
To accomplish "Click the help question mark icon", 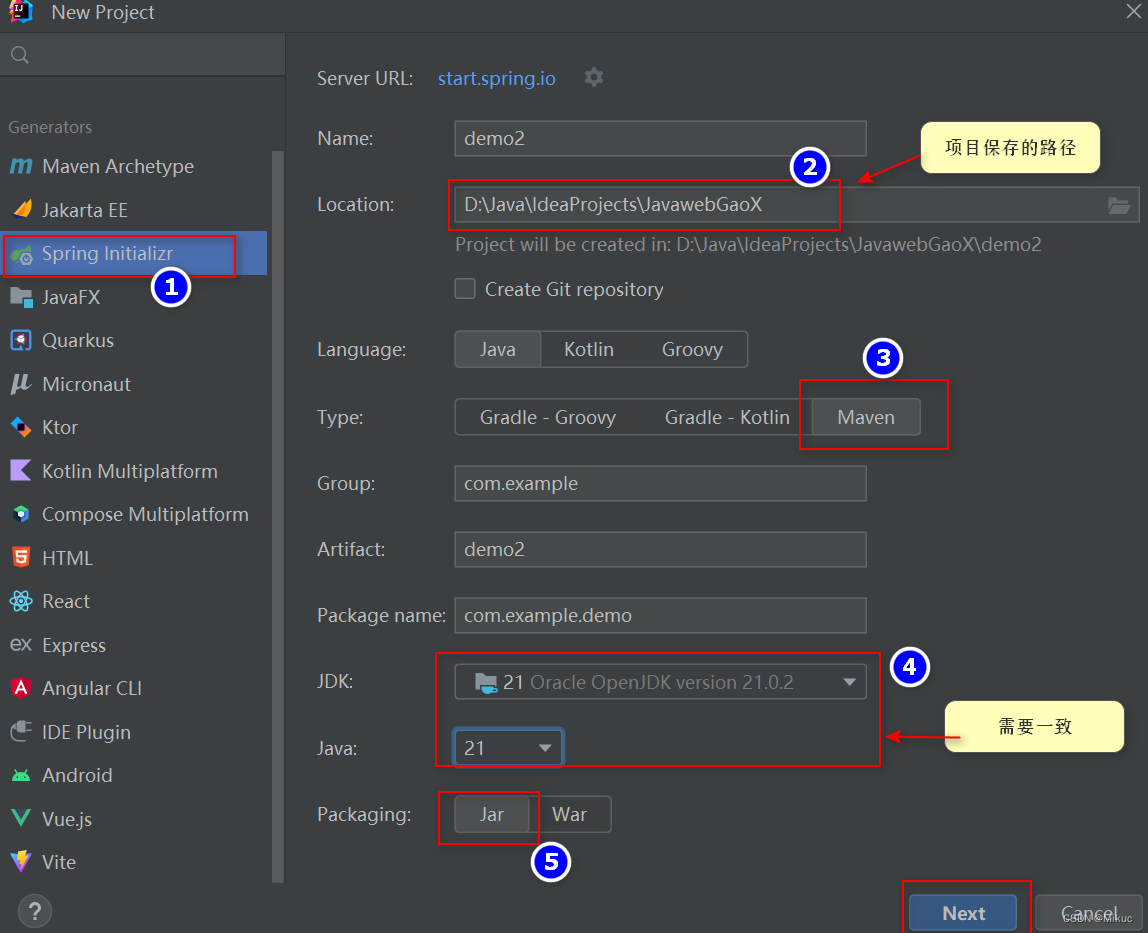I will (x=34, y=911).
